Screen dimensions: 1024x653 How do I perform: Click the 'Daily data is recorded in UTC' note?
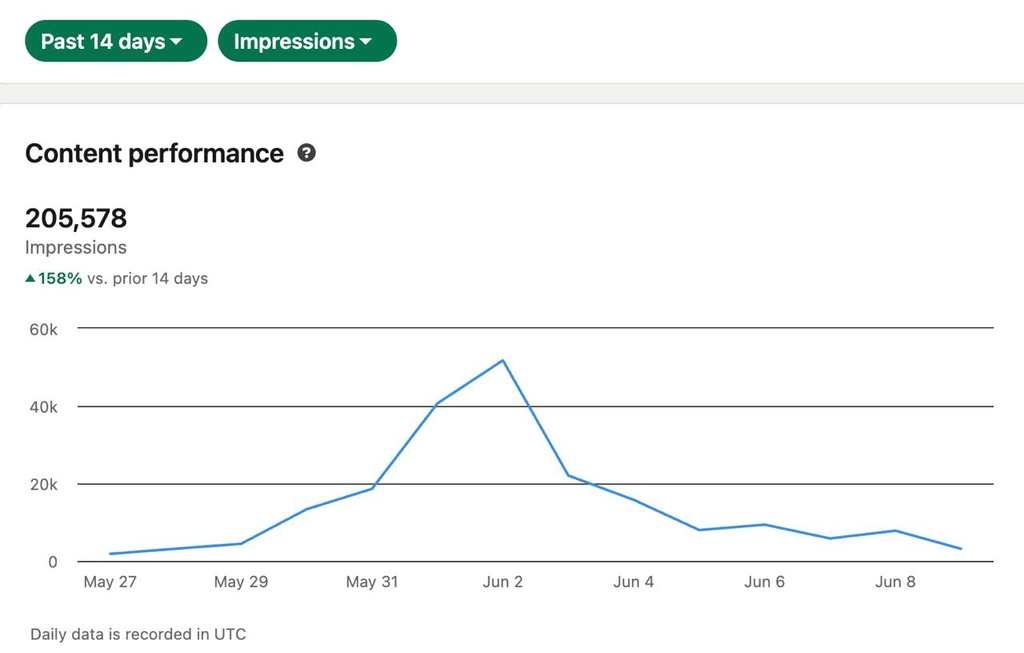(138, 634)
